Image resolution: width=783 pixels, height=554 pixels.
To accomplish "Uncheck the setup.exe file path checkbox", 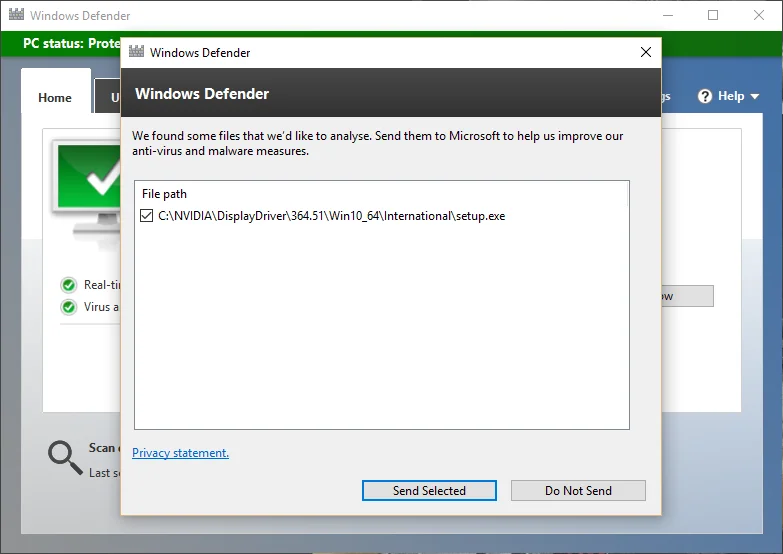I will (146, 216).
